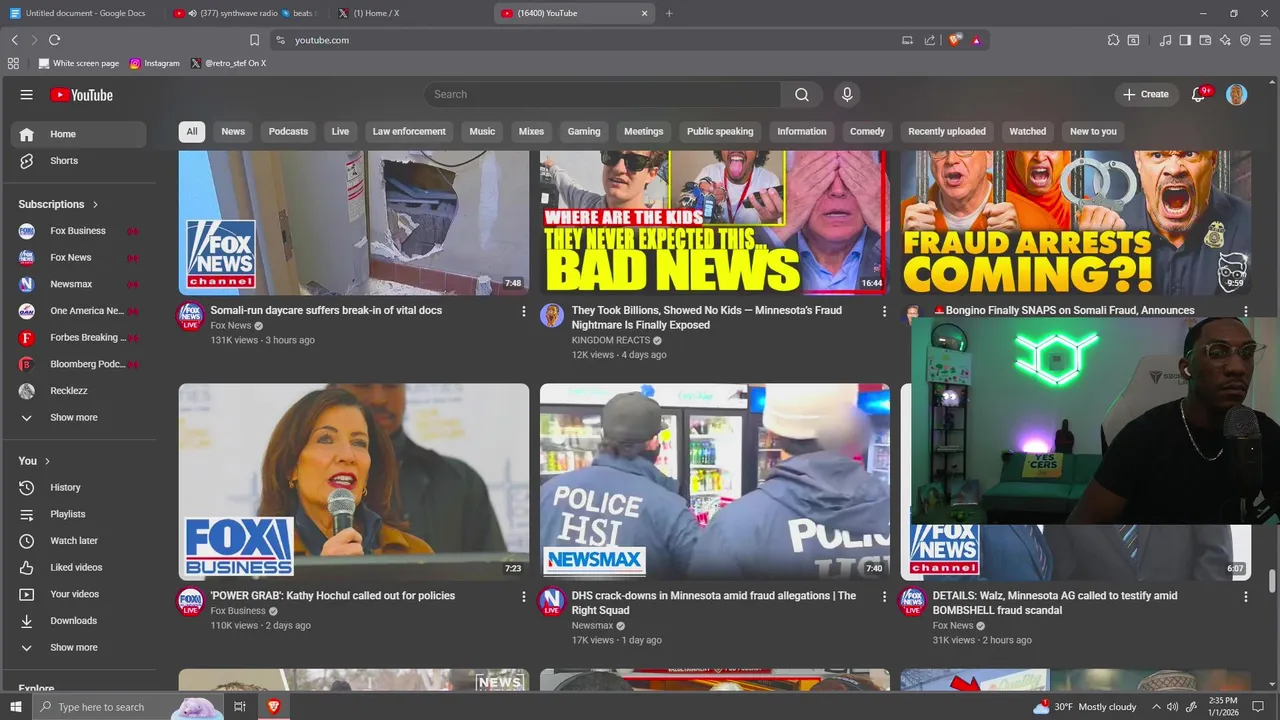The width and height of the screenshot is (1280, 720).
Task: Open the Subscriptions section chevron
Action: (95, 204)
